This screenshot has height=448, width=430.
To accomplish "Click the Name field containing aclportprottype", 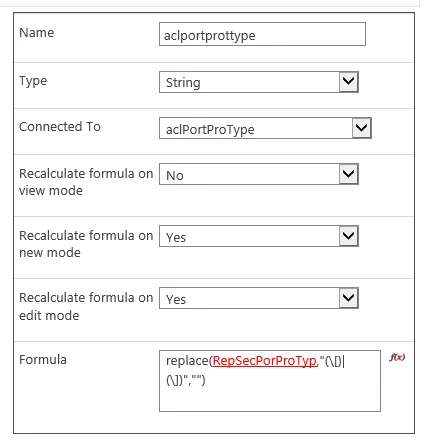I will point(262,34).
